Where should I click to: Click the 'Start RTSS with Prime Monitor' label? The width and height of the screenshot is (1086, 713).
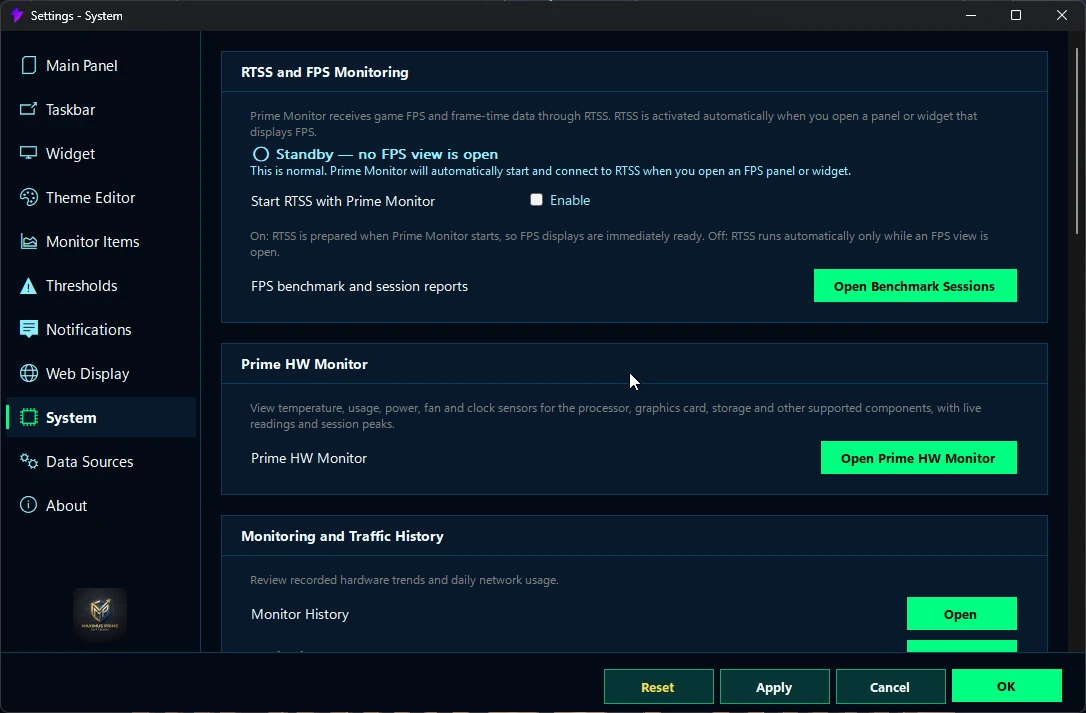[343, 201]
